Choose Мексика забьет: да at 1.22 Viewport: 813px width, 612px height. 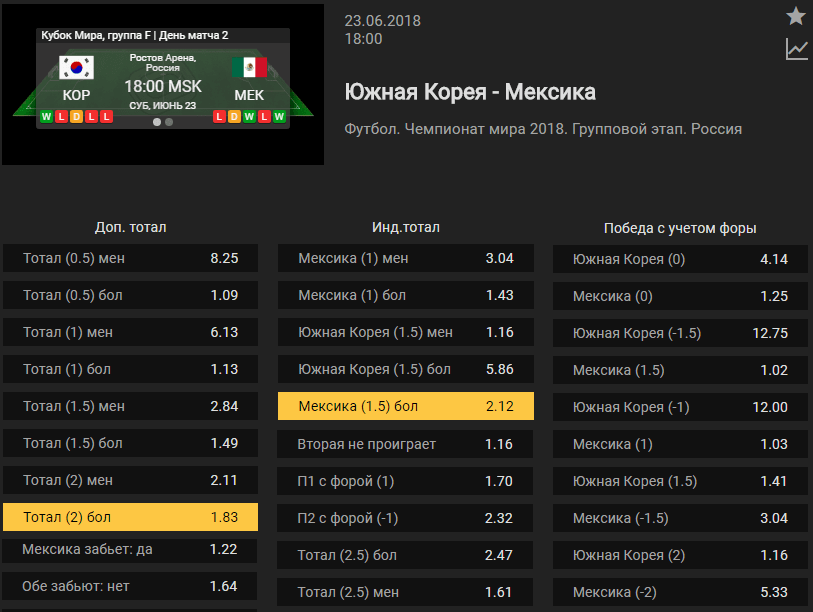[130, 550]
